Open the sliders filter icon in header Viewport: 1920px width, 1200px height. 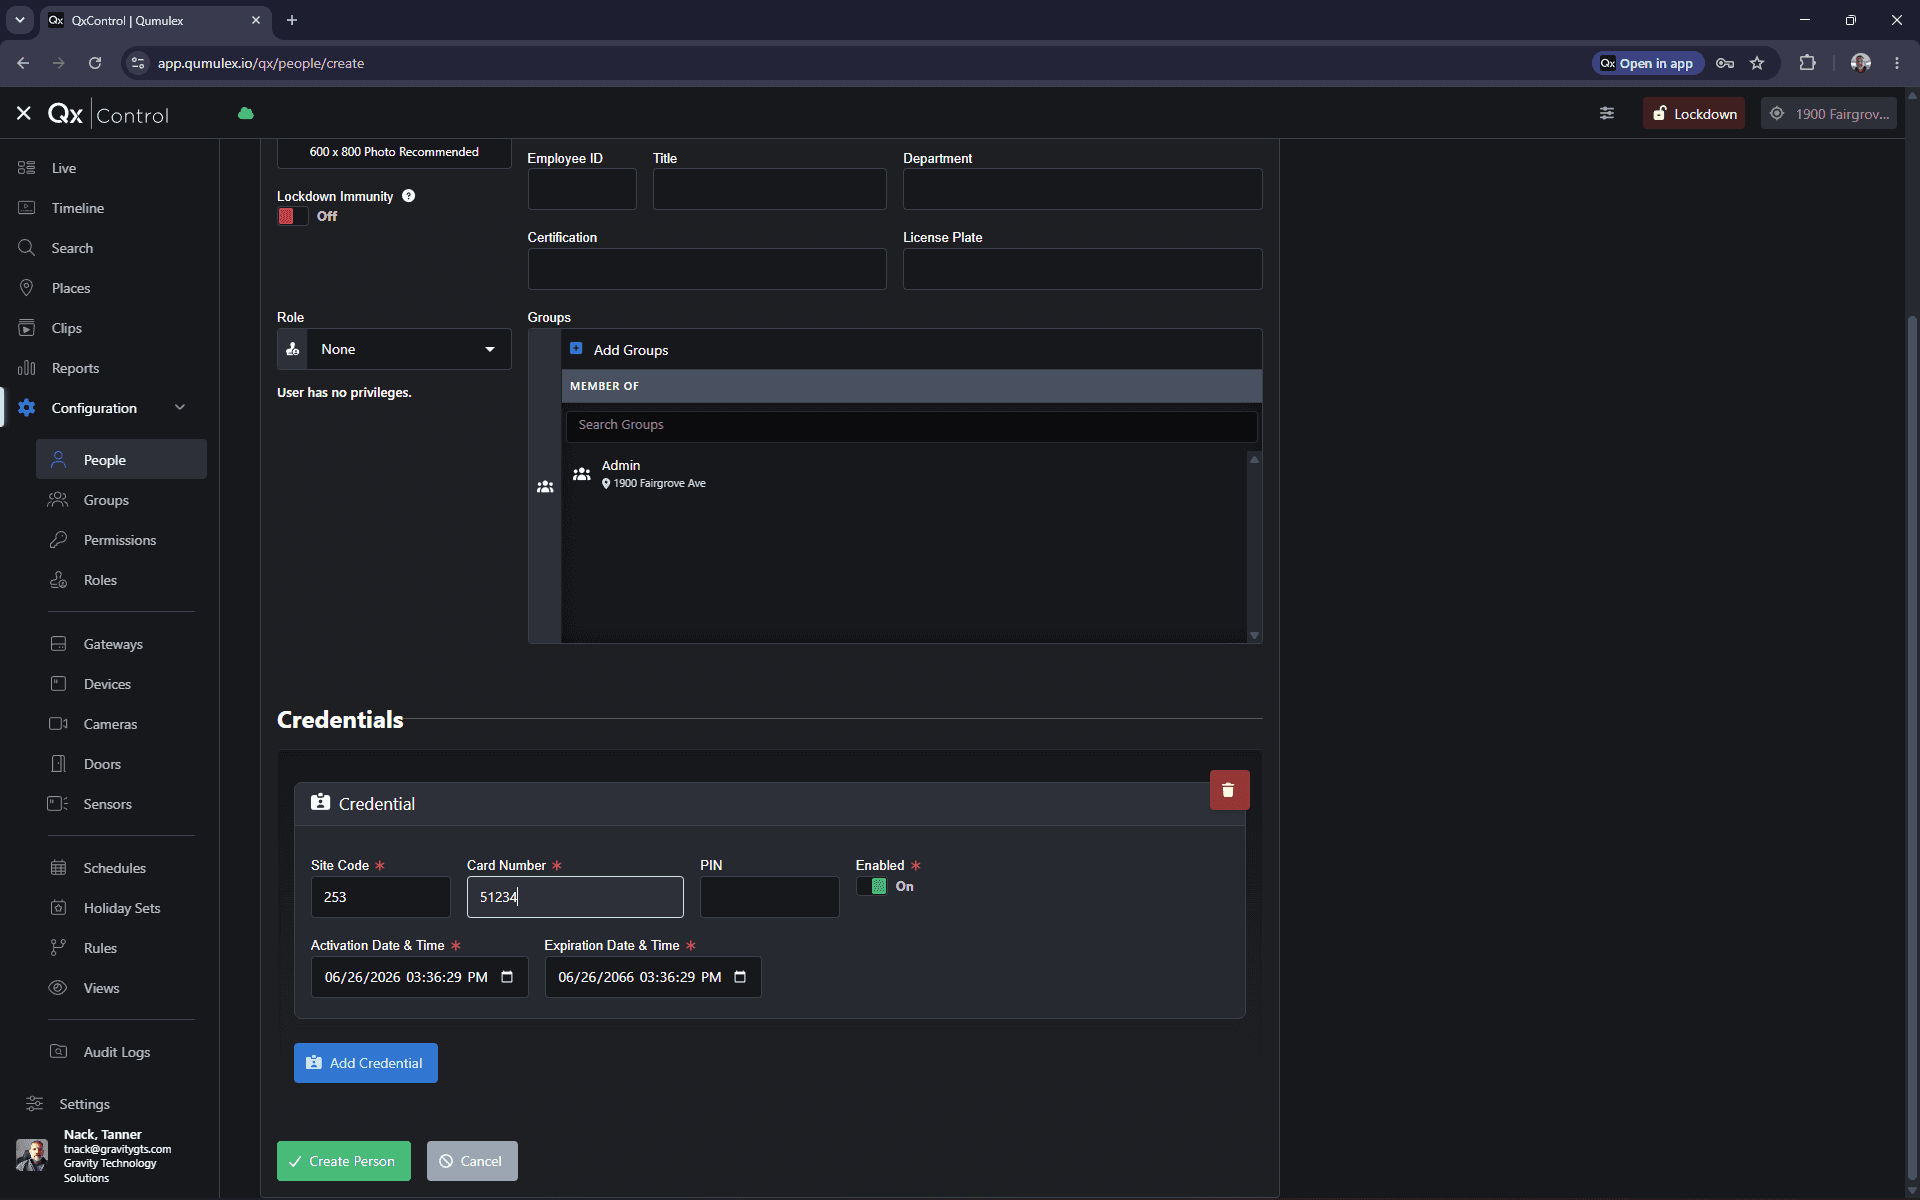click(1607, 114)
